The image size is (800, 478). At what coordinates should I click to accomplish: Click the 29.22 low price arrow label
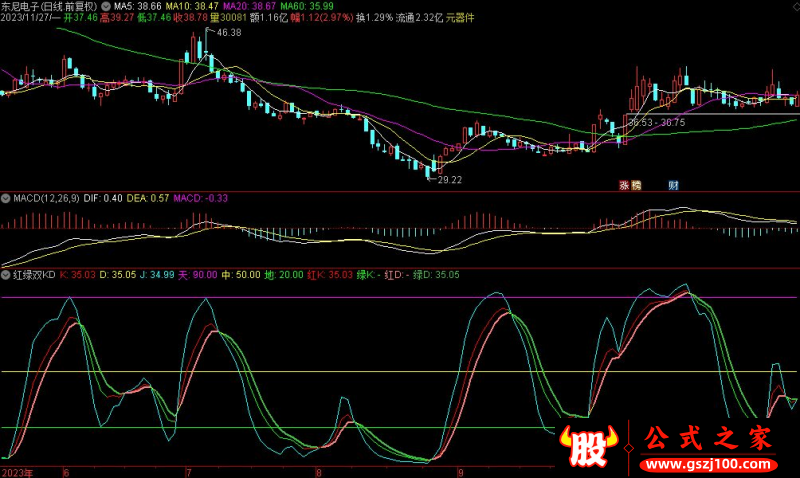click(447, 180)
